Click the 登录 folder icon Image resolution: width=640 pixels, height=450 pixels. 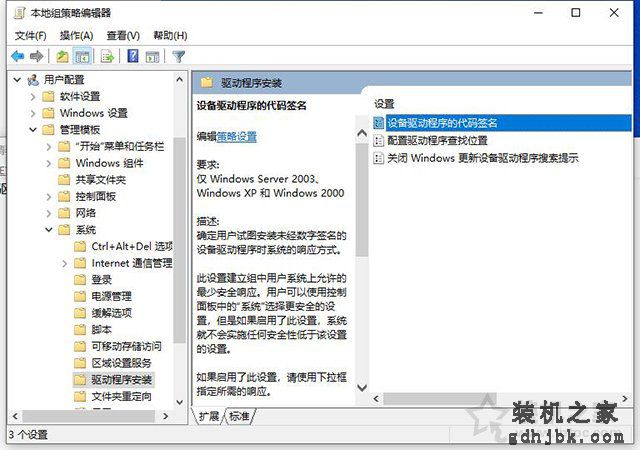(x=80, y=280)
